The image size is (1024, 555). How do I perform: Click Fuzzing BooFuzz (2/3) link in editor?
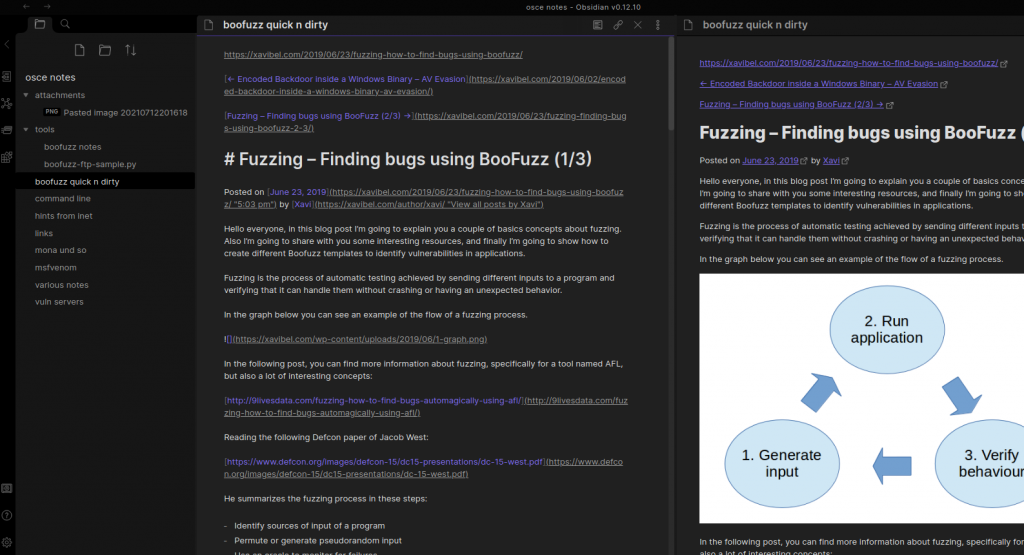[x=319, y=116]
